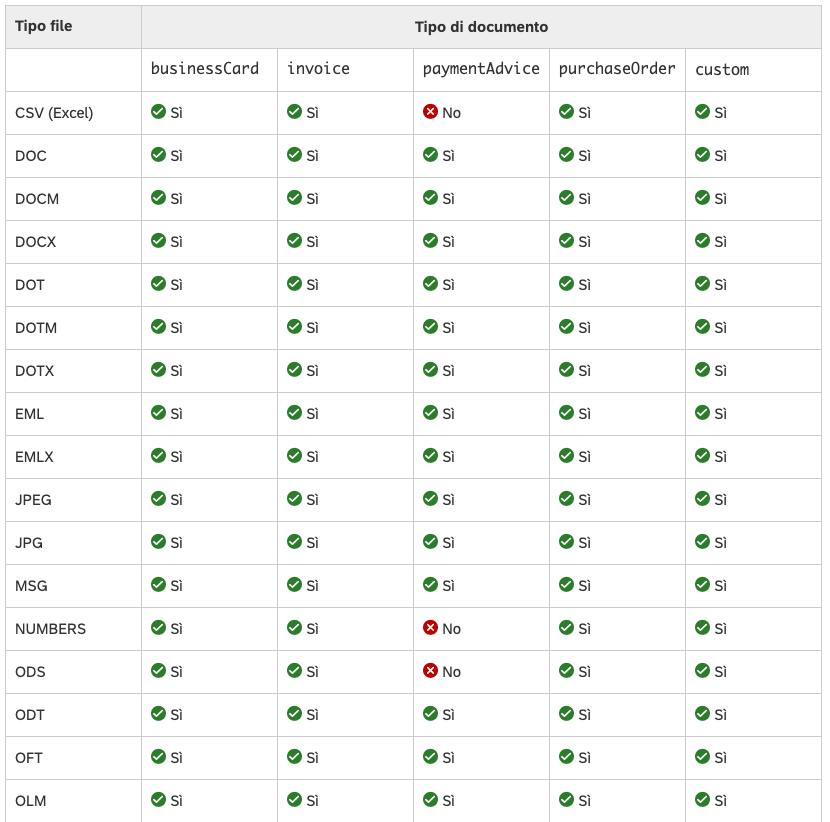Click red No icon in NUMBERS paymentAdvice cell
The image size is (830, 822).
(430, 628)
